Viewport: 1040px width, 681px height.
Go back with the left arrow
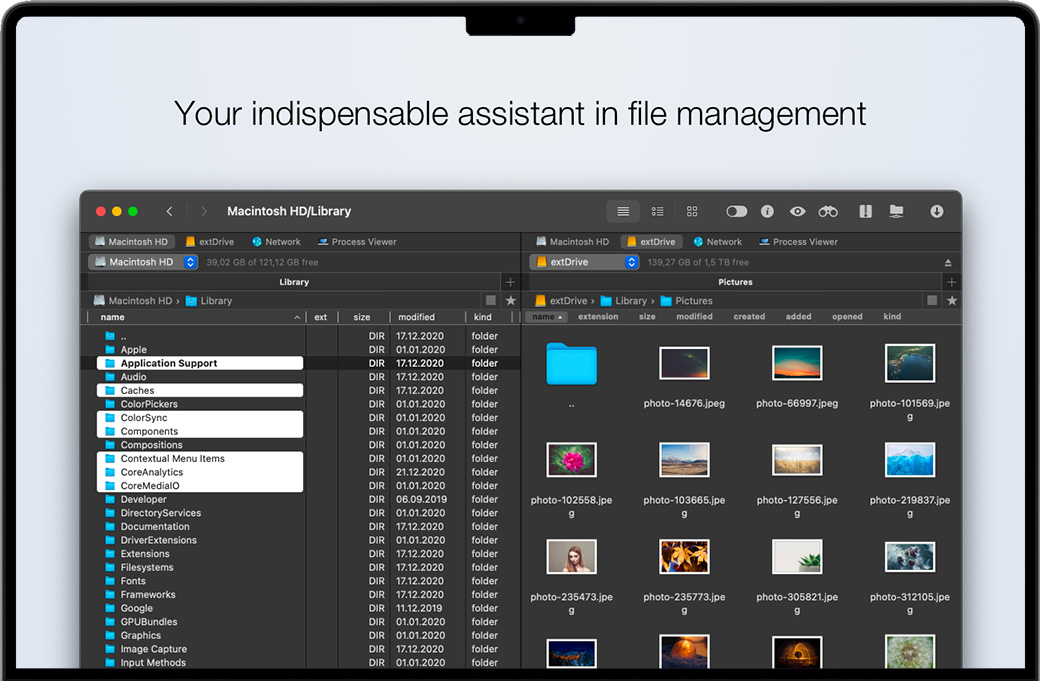click(169, 211)
